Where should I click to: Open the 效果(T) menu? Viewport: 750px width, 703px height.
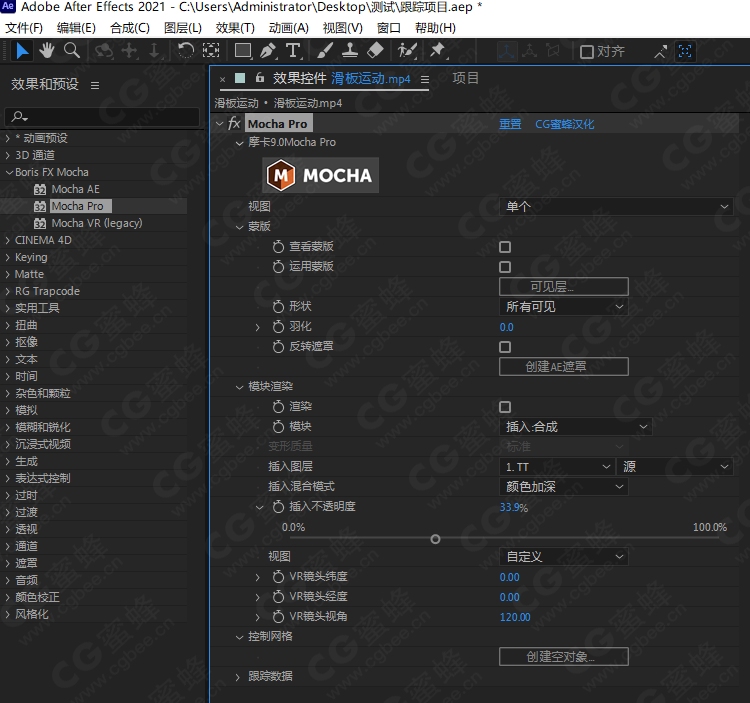235,28
